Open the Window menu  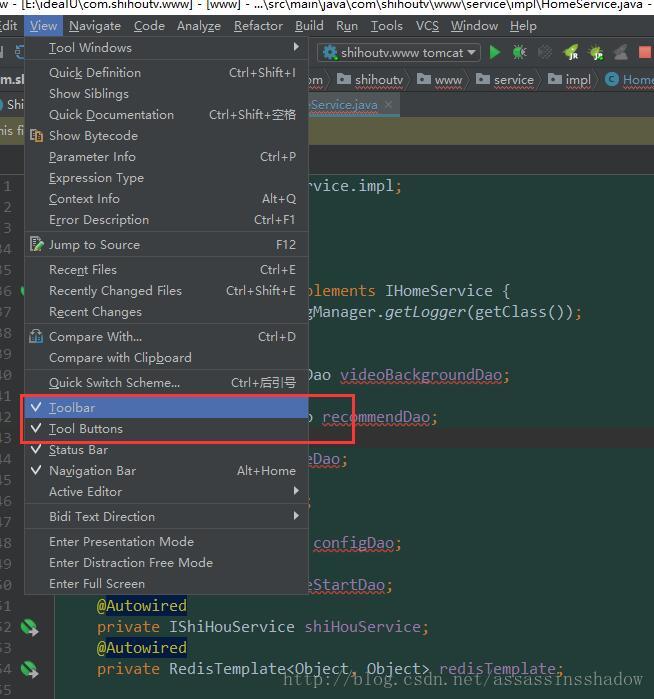pos(474,26)
